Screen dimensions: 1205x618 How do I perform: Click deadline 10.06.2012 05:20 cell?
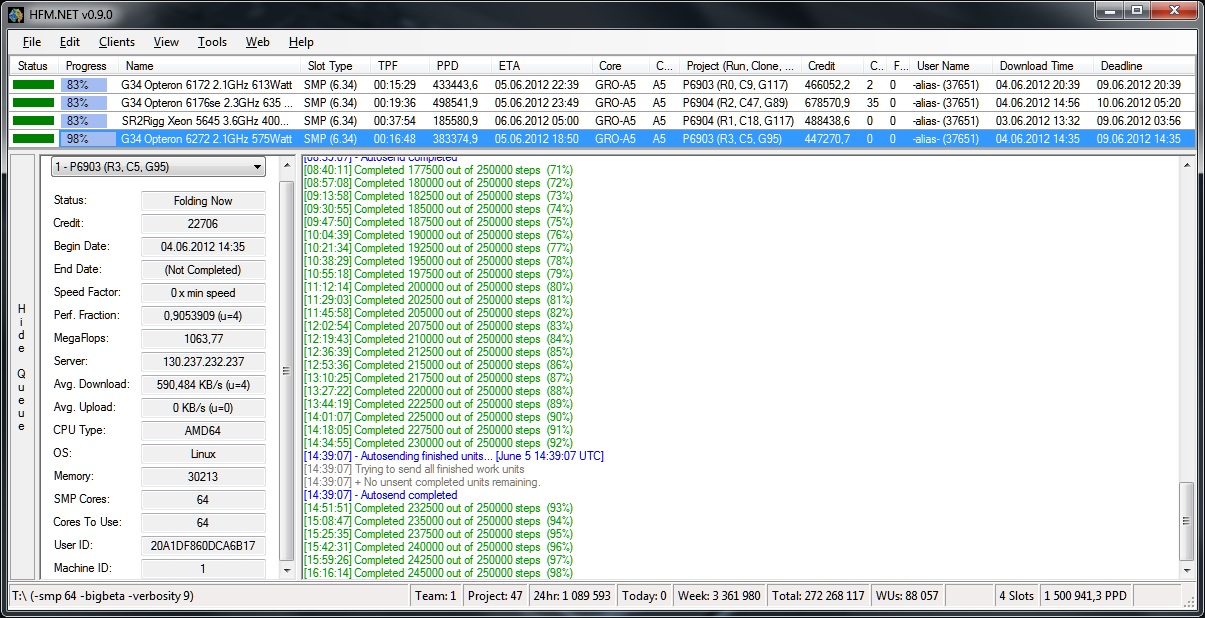[1138, 102]
